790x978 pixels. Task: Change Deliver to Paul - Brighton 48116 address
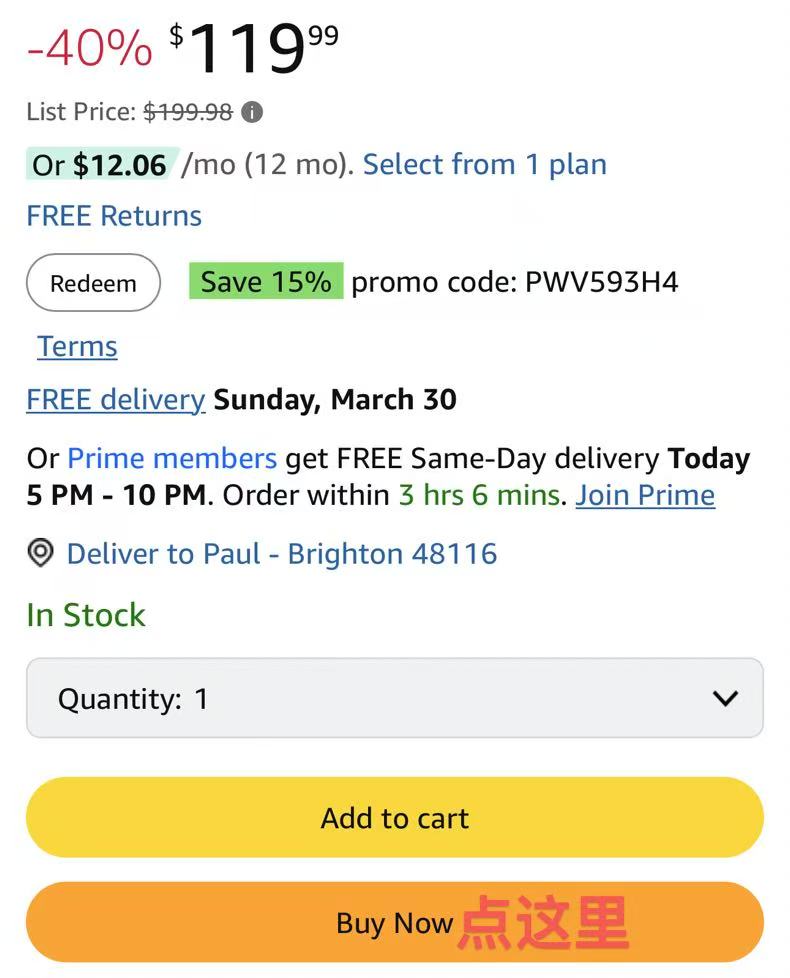[281, 554]
